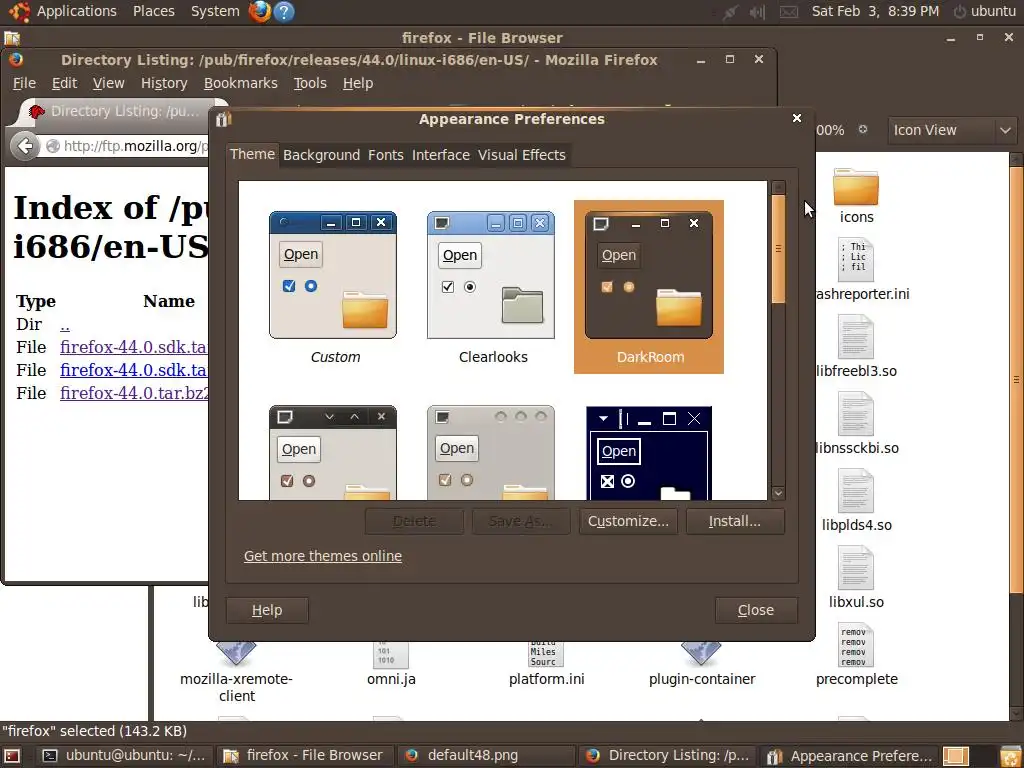
Task: Open the System menu in top panel
Action: (x=215, y=11)
